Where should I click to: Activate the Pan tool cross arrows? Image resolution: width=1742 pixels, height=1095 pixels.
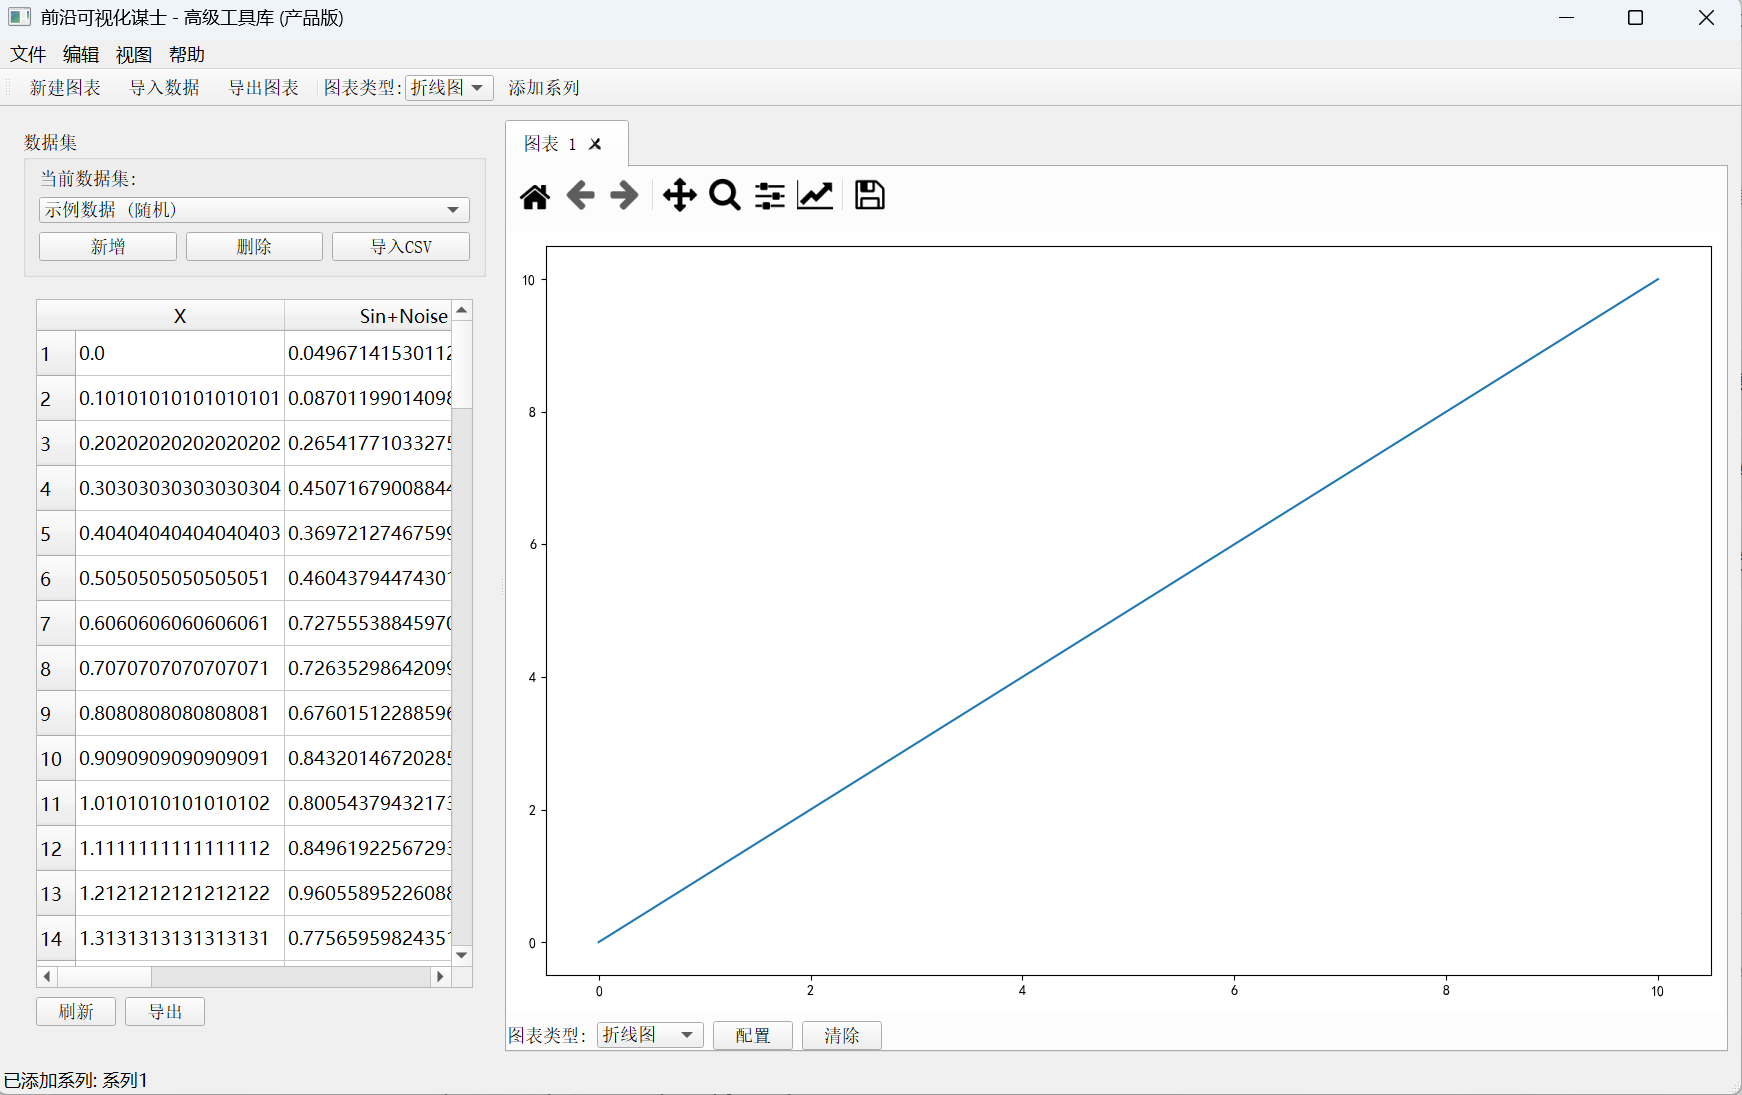pos(679,195)
